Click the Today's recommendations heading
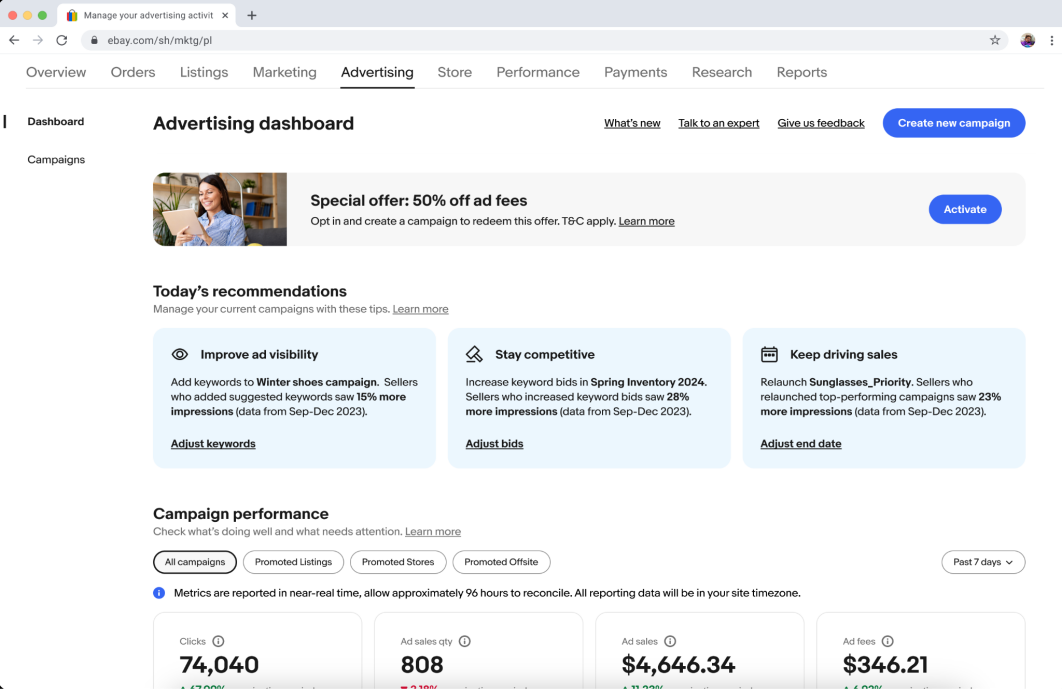This screenshot has width=1062, height=689. pyautogui.click(x=250, y=291)
